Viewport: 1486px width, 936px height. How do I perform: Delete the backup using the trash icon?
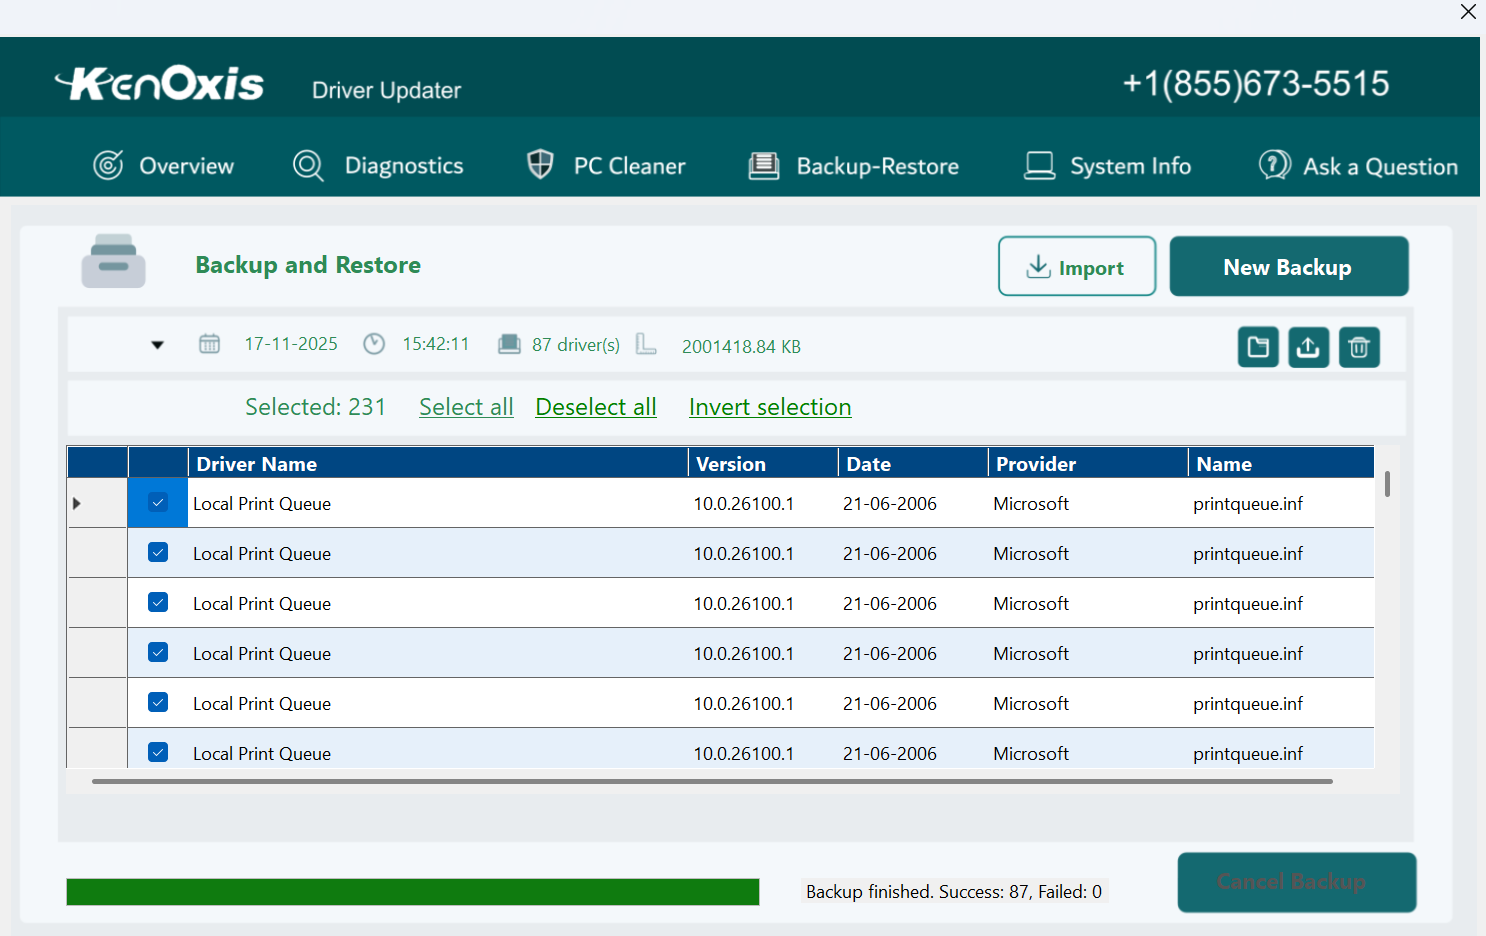point(1359,347)
